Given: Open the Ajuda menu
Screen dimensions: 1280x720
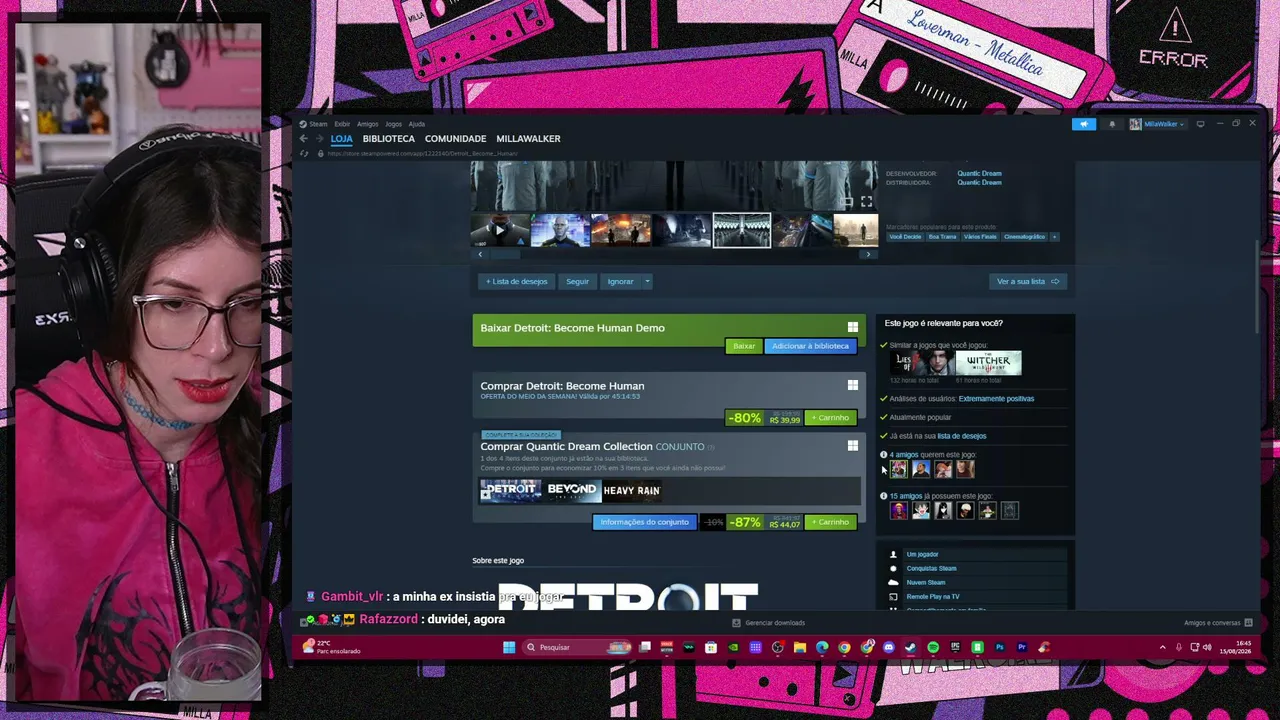Looking at the screenshot, I should tap(416, 124).
